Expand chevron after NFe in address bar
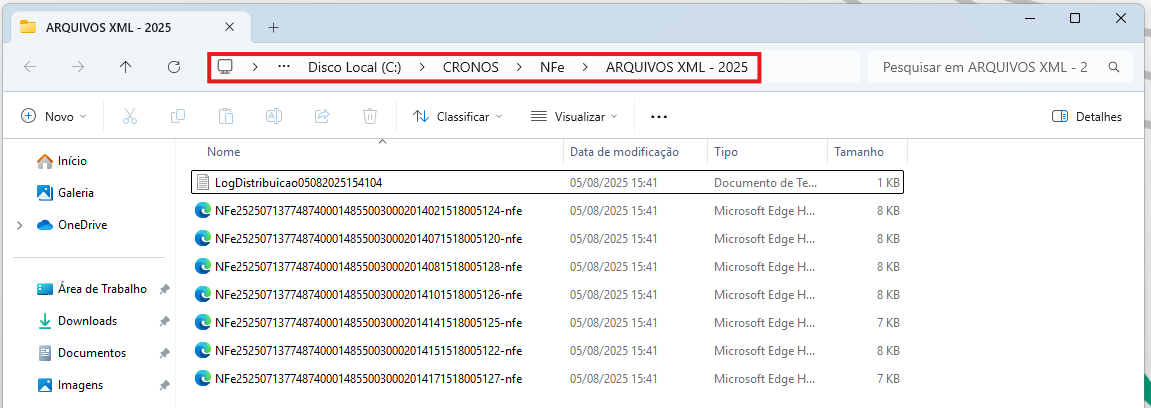This screenshot has height=408, width=1151. point(585,67)
